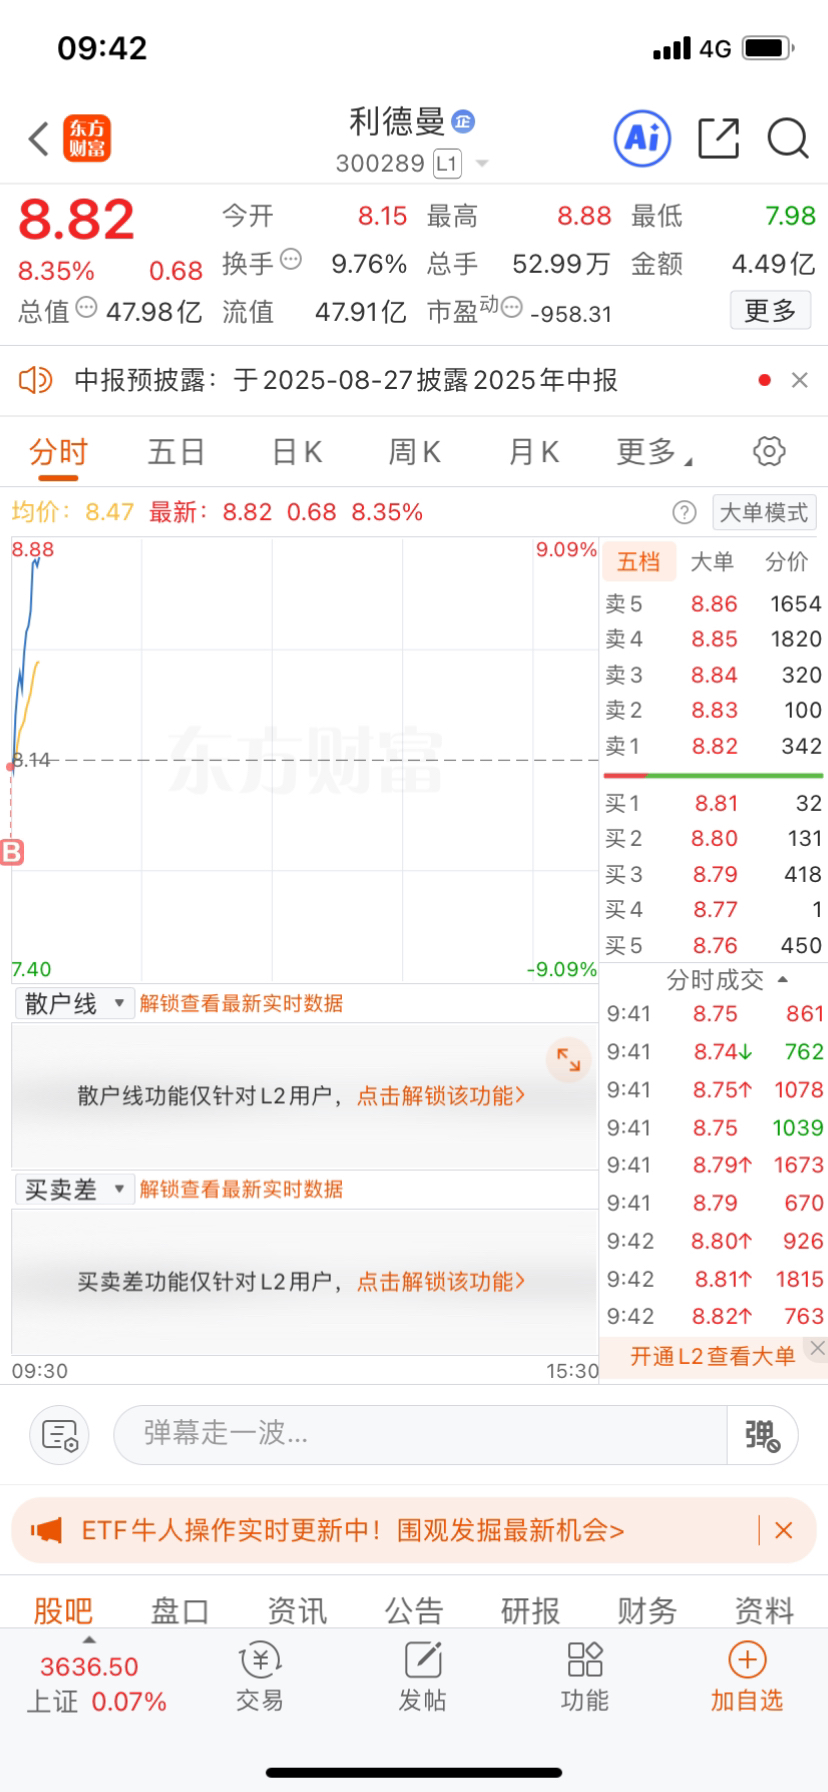Select the 买1 8.81 order row
This screenshot has height=1792, width=828.
pyautogui.click(x=713, y=803)
